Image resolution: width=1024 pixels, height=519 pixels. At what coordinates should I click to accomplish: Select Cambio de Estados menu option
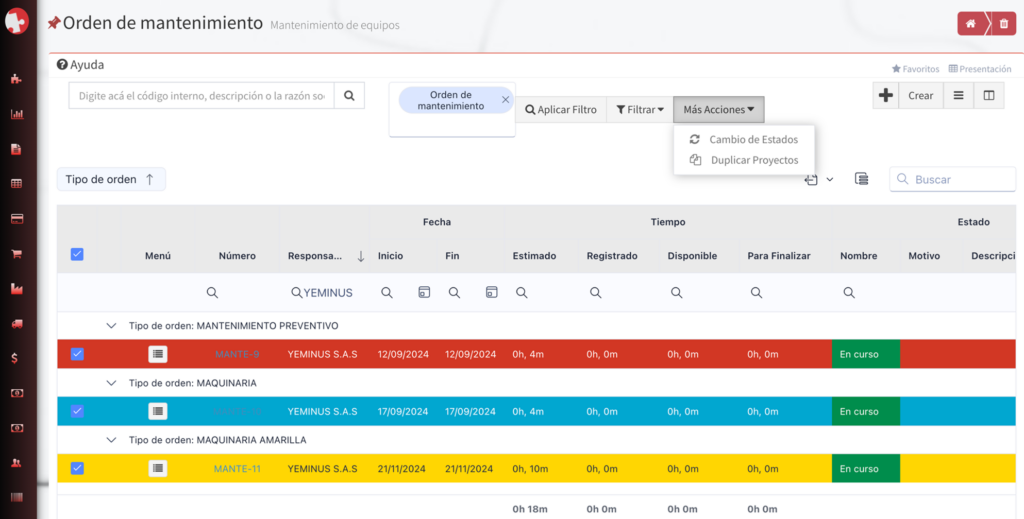pyautogui.click(x=753, y=139)
